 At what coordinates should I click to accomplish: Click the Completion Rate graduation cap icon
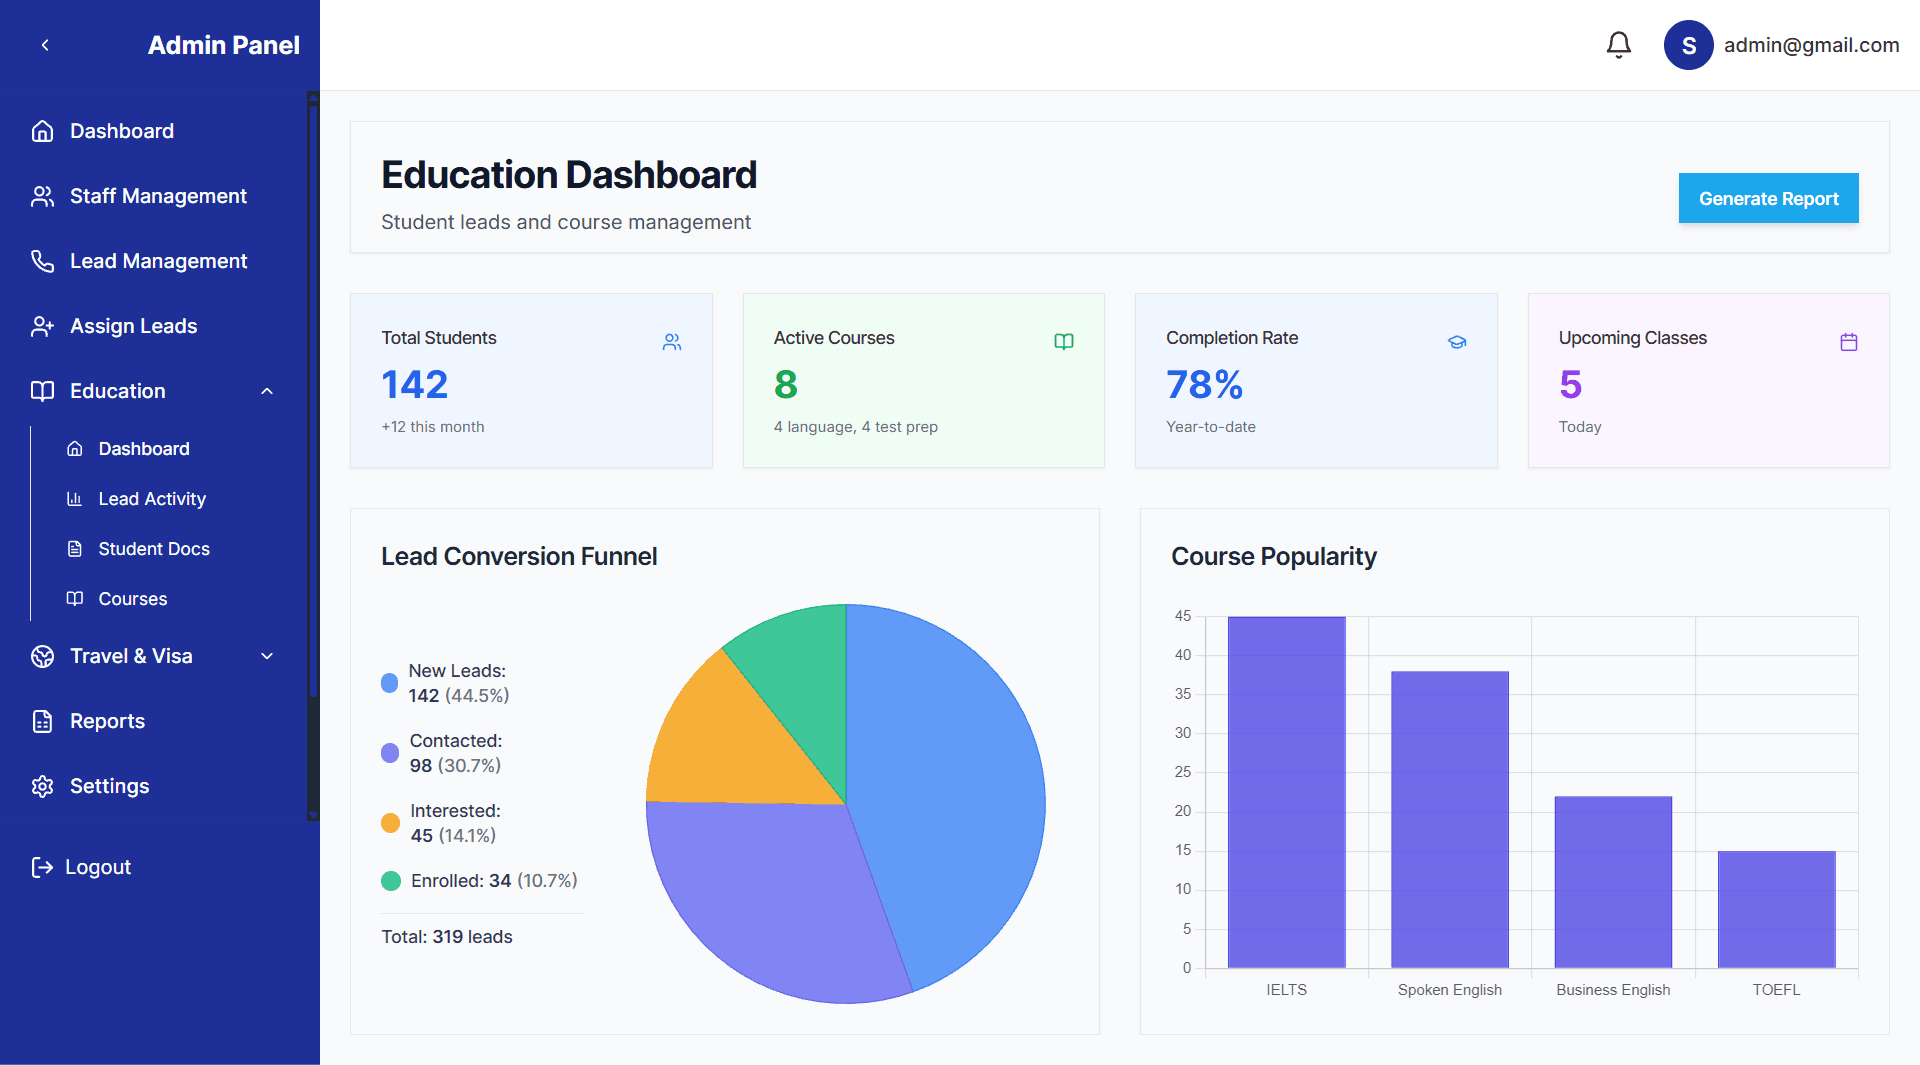pyautogui.click(x=1457, y=342)
